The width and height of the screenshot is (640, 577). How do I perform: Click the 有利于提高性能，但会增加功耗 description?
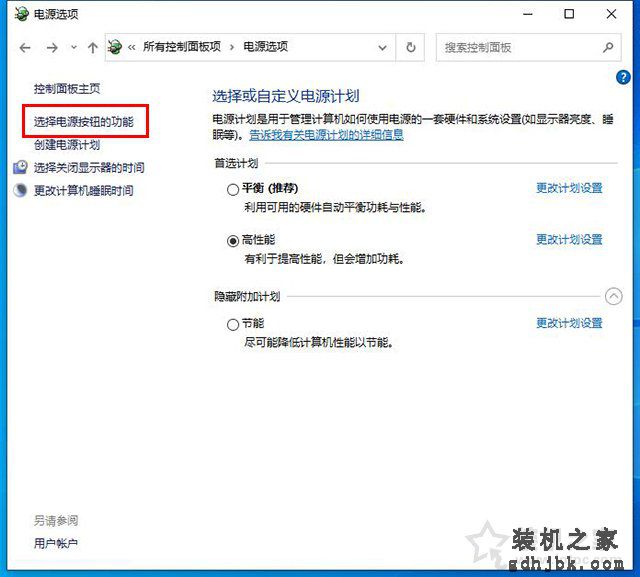324,259
